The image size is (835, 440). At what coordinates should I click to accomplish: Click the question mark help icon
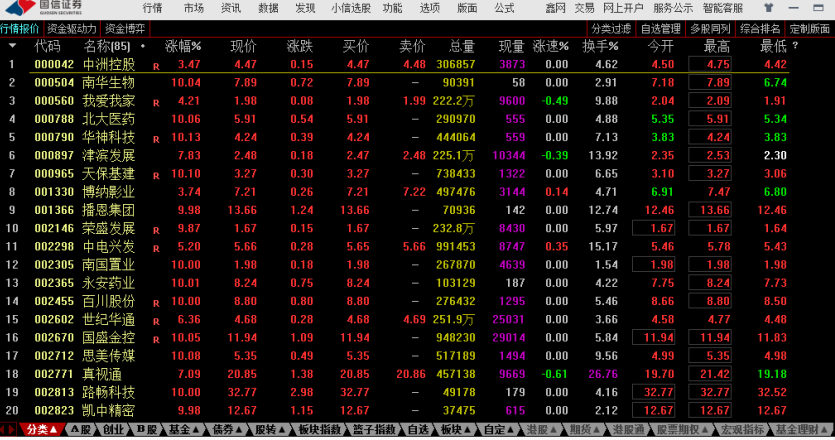pos(795,46)
